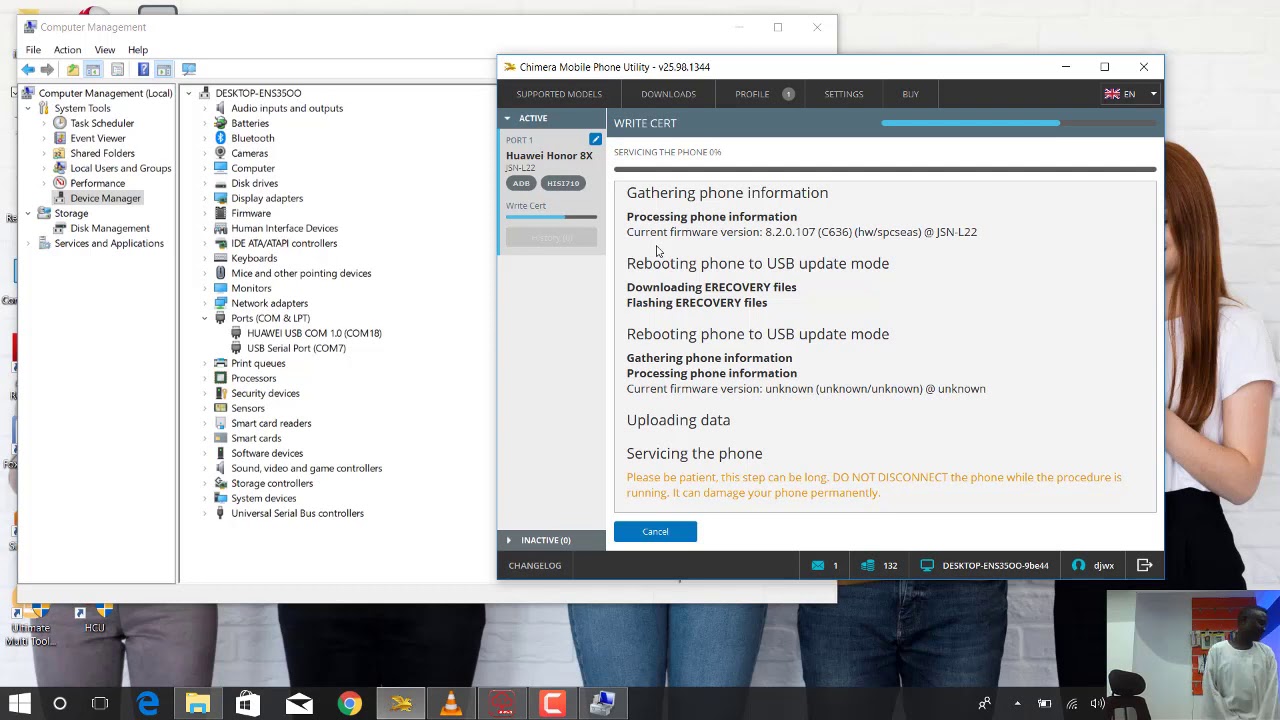Open Task View on the taskbar

[x=100, y=704]
